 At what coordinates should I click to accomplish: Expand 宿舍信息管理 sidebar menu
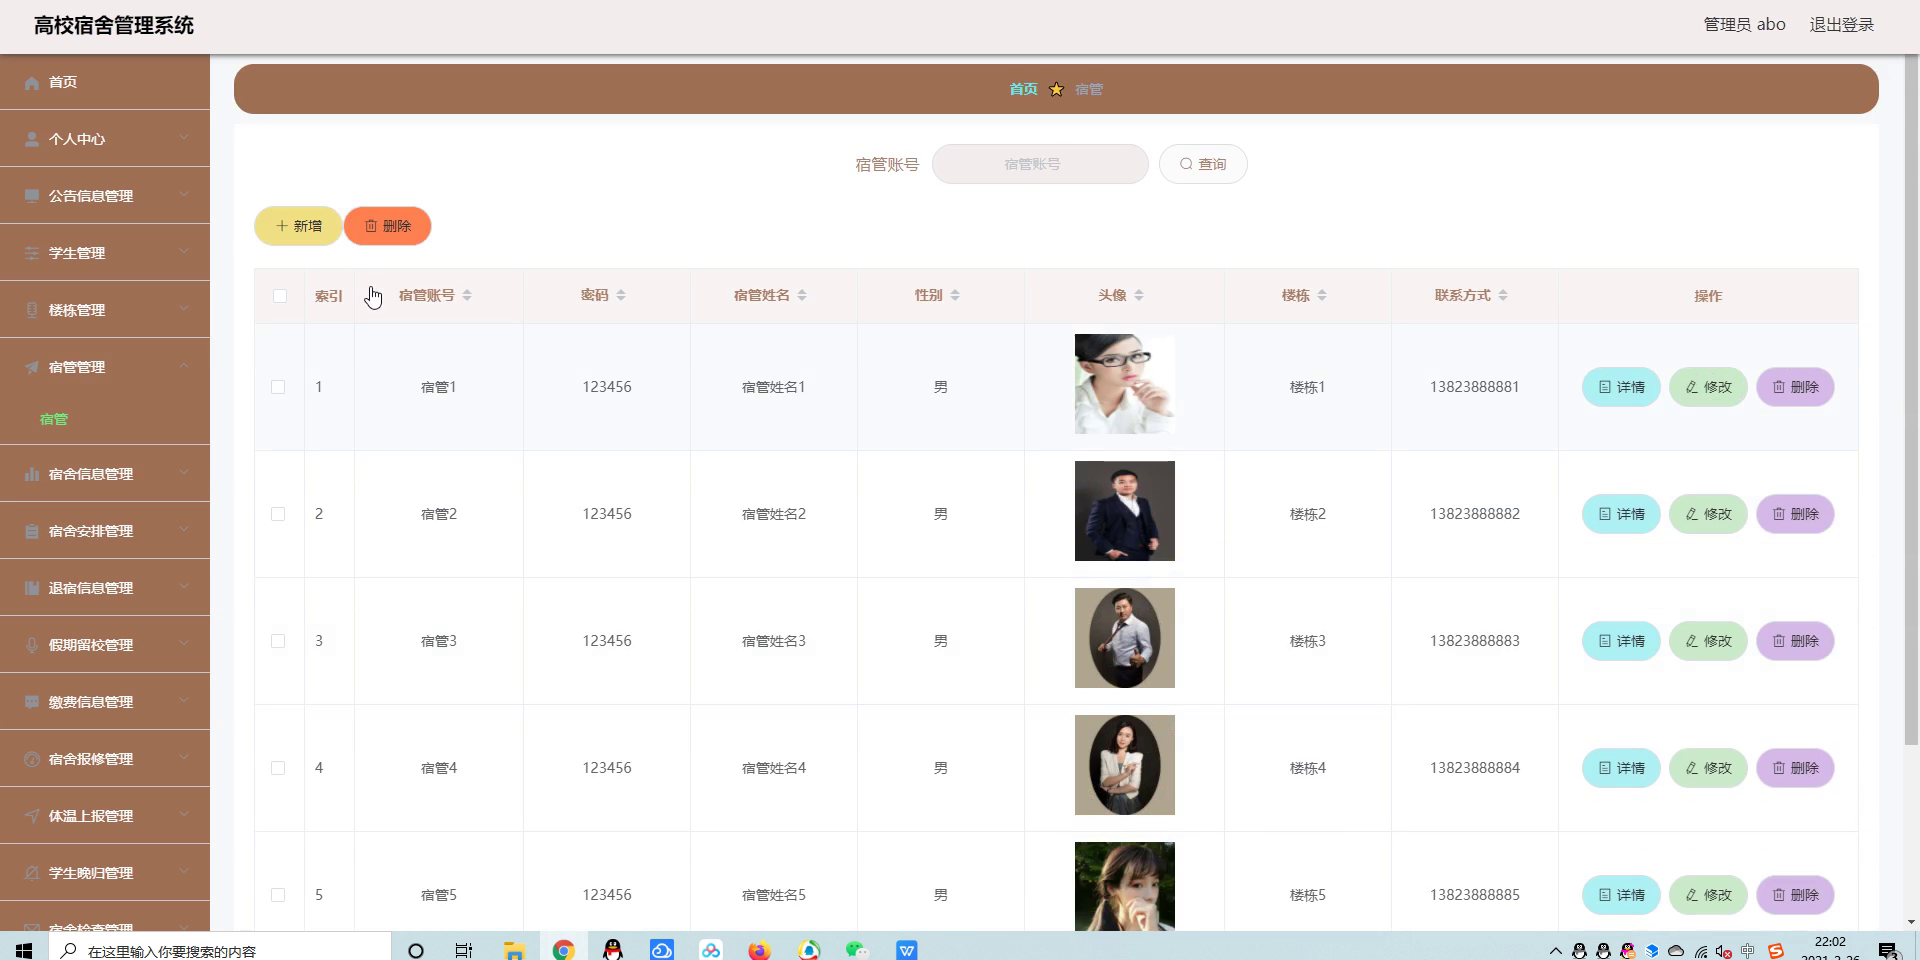[105, 474]
